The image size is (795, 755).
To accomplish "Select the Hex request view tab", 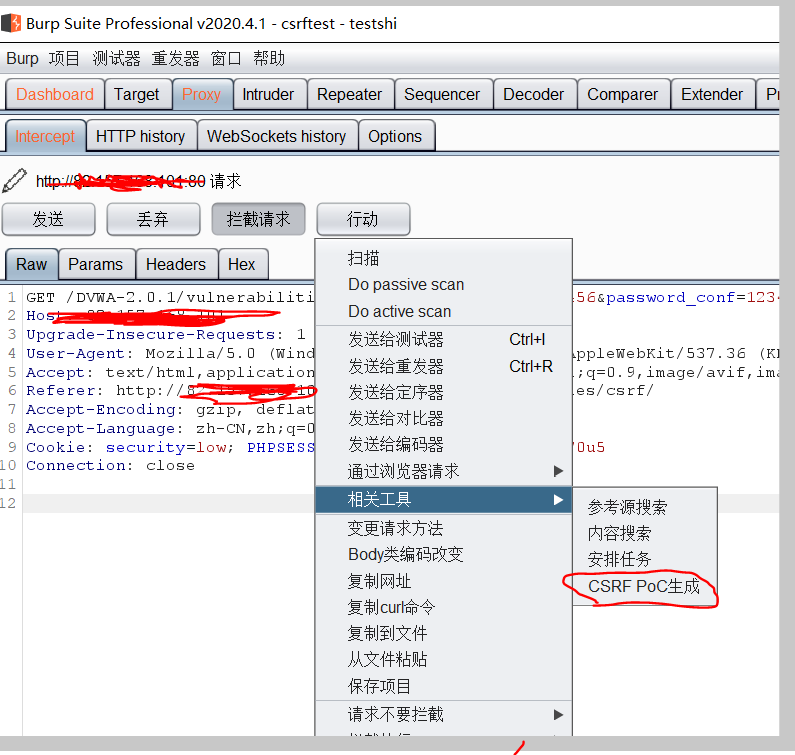I will click(x=242, y=264).
